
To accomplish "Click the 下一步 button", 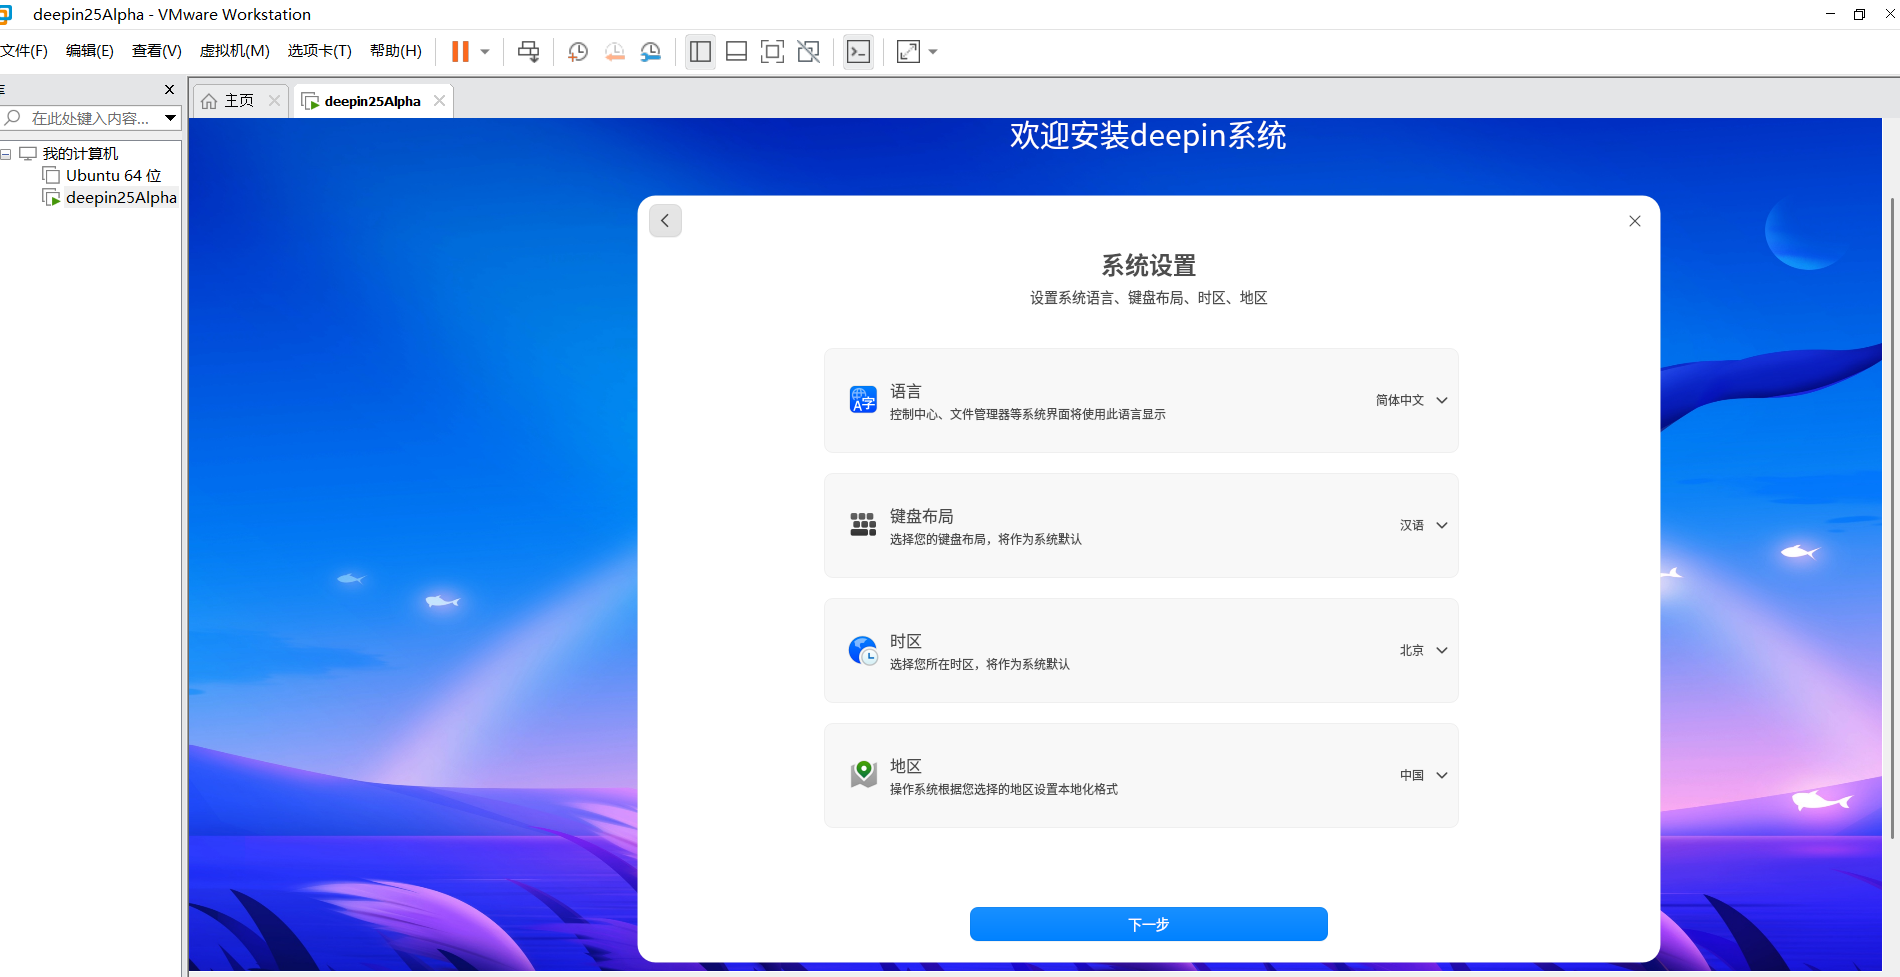I will (1148, 924).
